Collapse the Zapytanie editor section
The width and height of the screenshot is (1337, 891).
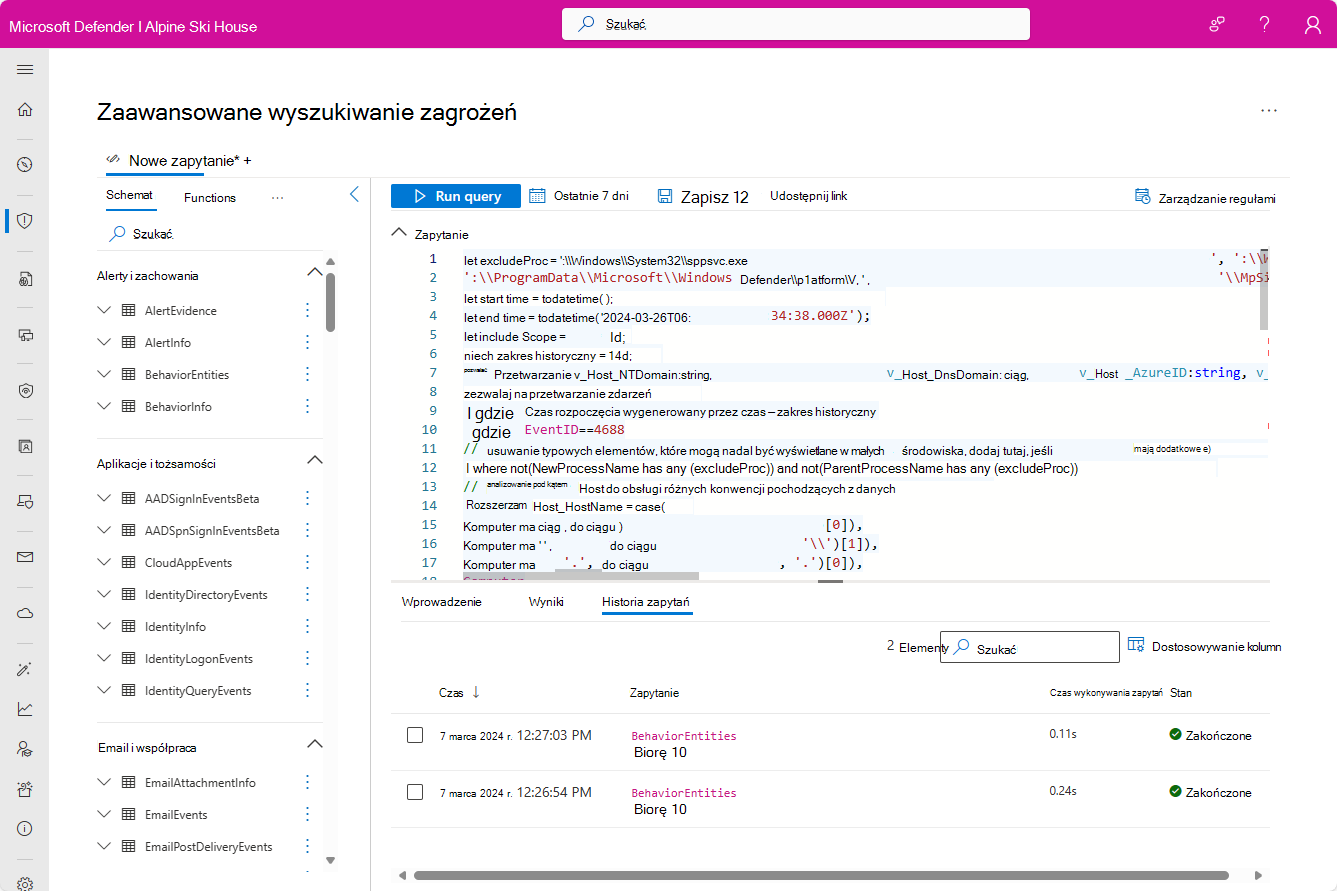point(397,234)
